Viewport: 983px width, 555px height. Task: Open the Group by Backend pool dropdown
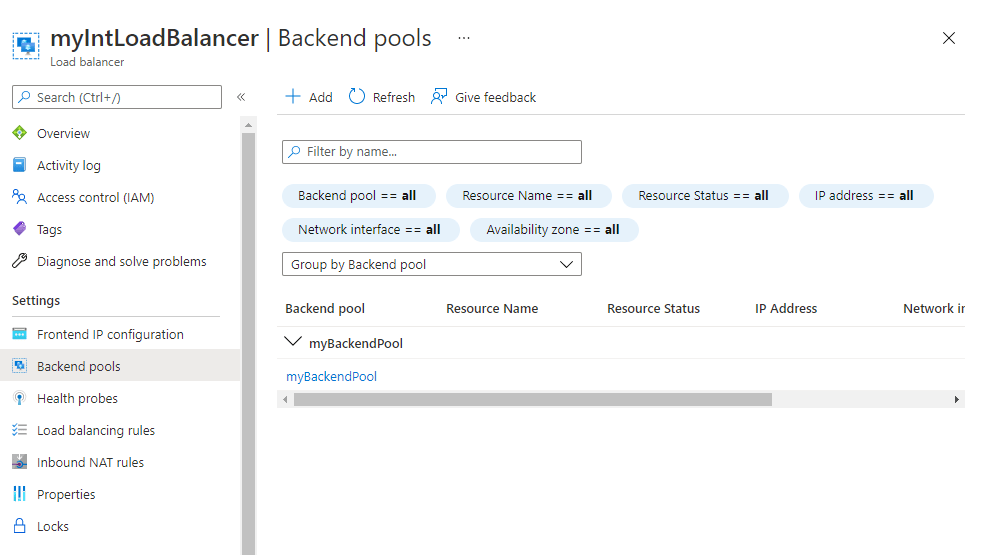(431, 264)
